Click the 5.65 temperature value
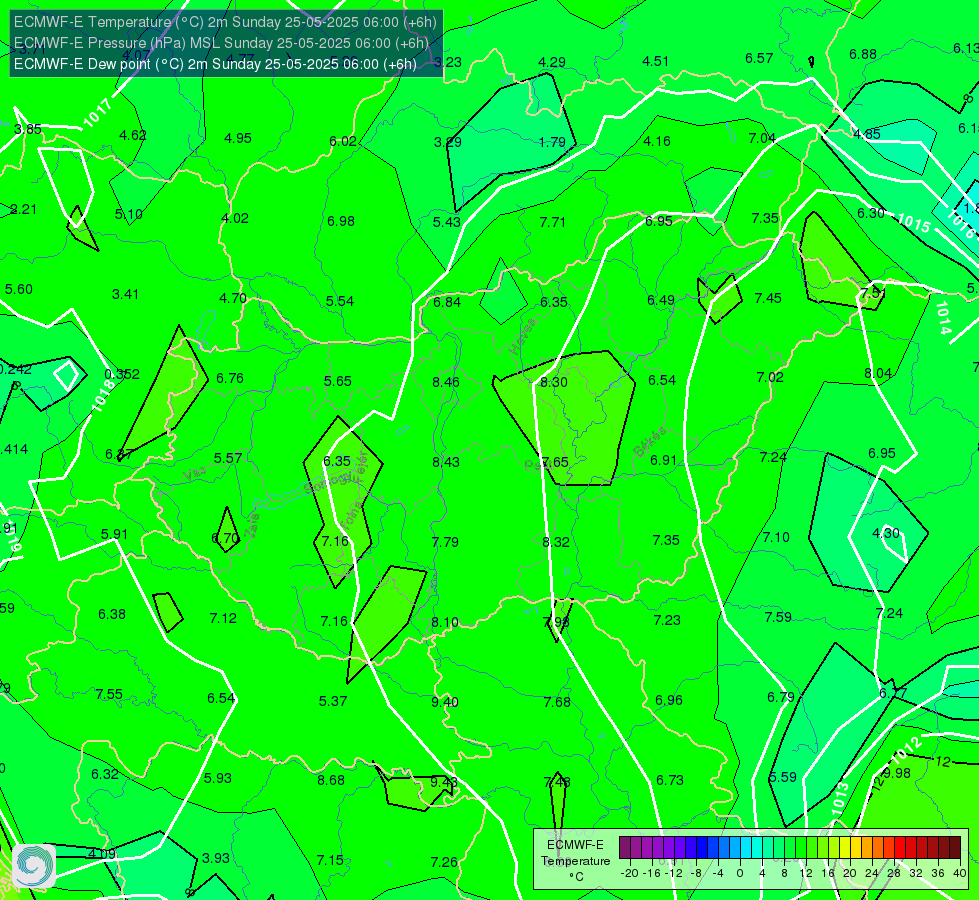The image size is (979, 900). tap(338, 381)
